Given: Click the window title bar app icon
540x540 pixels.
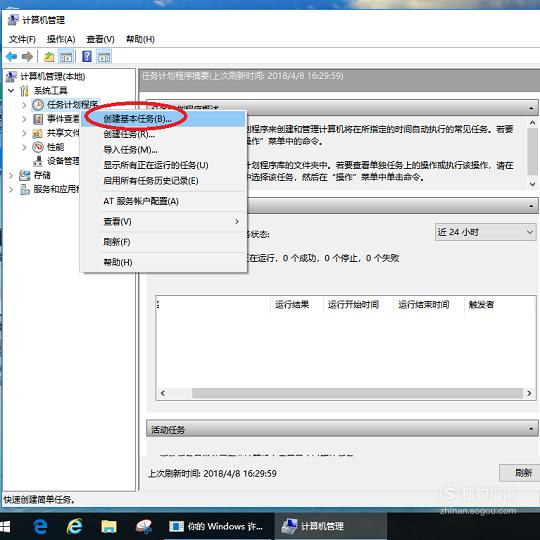Looking at the screenshot, I should (13, 20).
